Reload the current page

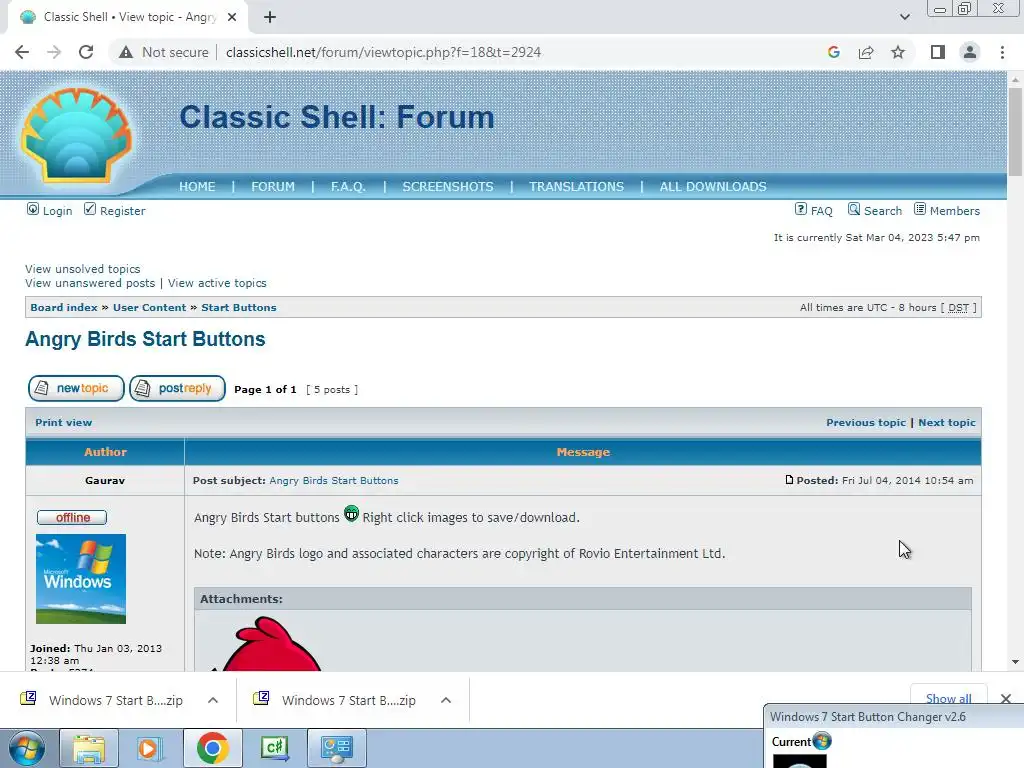tap(86, 52)
